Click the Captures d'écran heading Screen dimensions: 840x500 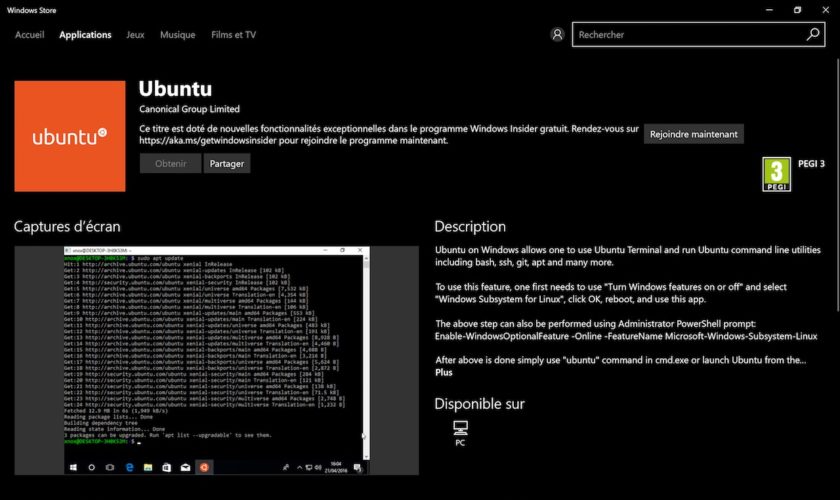point(67,227)
